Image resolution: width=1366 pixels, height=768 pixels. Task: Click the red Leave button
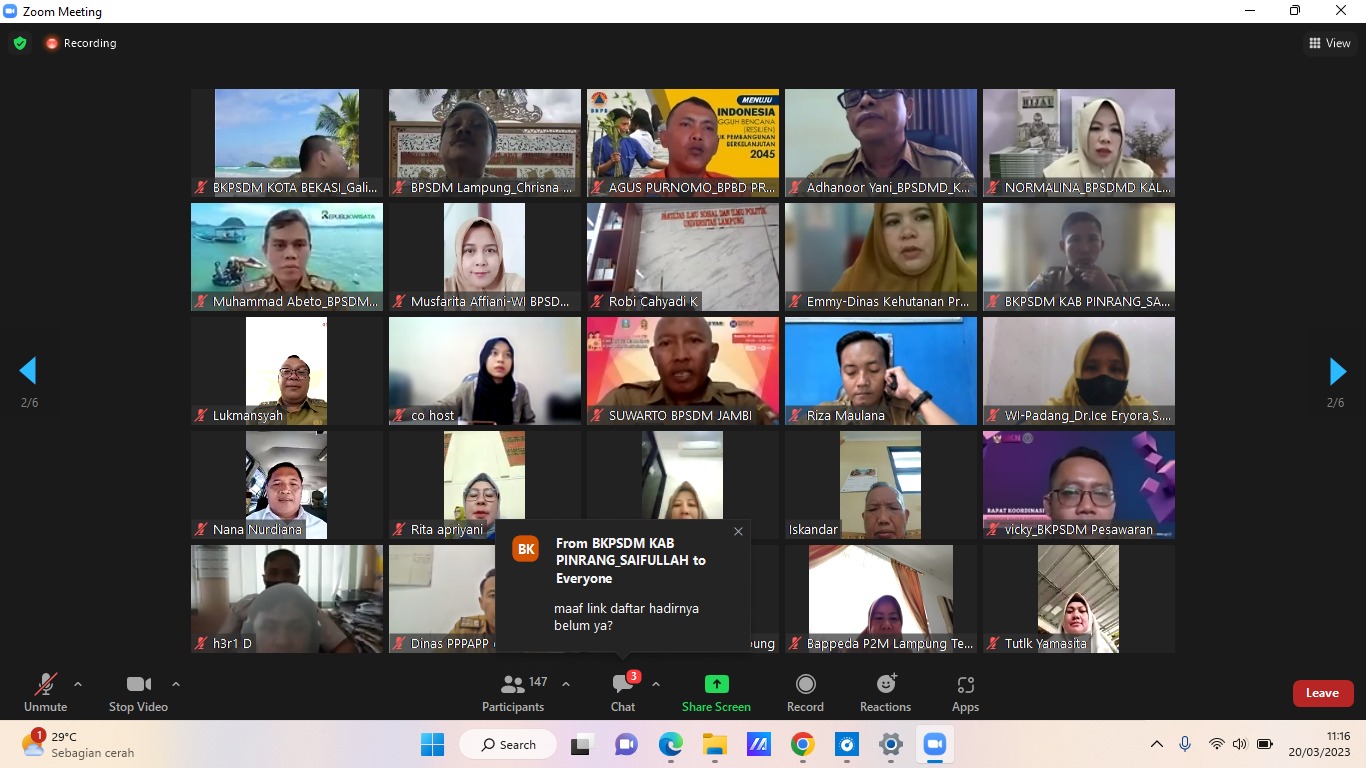tap(1322, 693)
